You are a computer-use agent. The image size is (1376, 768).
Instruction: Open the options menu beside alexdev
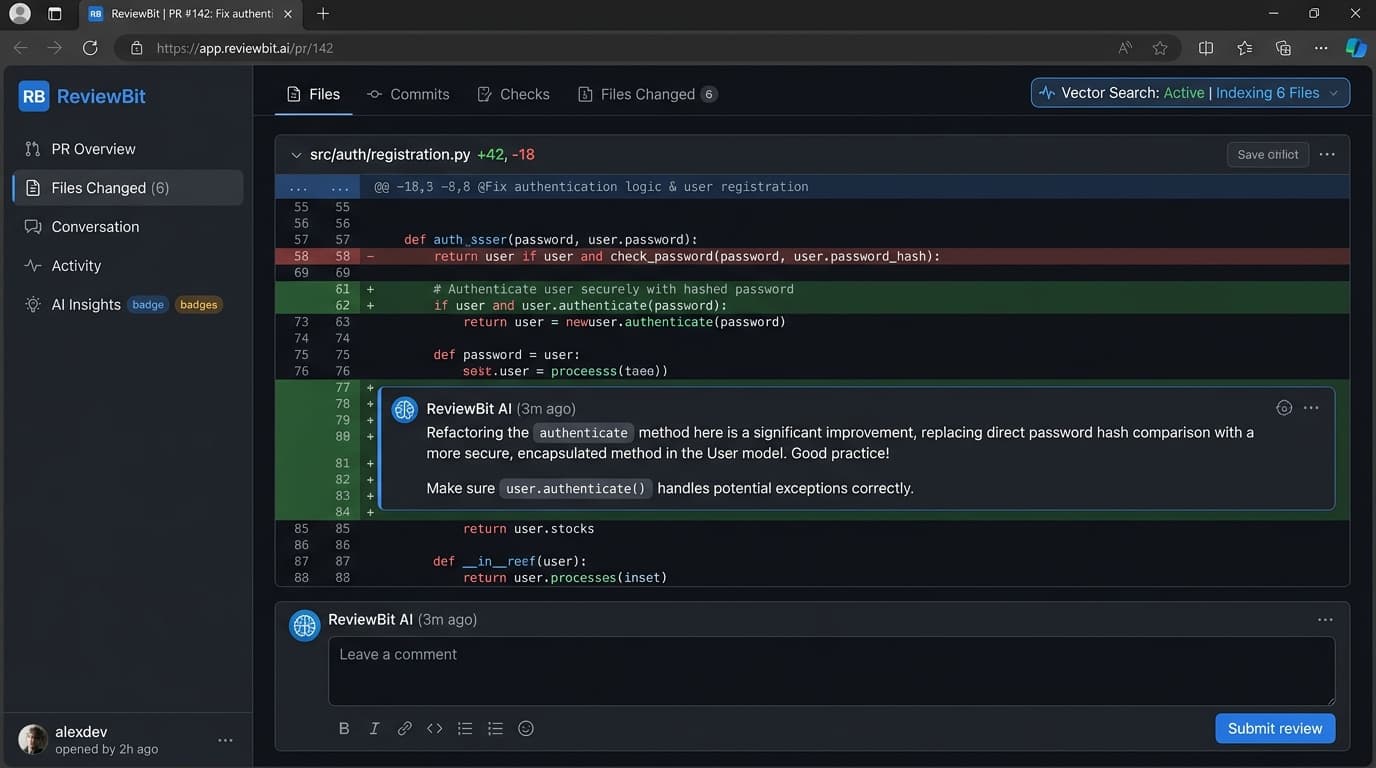pos(225,740)
